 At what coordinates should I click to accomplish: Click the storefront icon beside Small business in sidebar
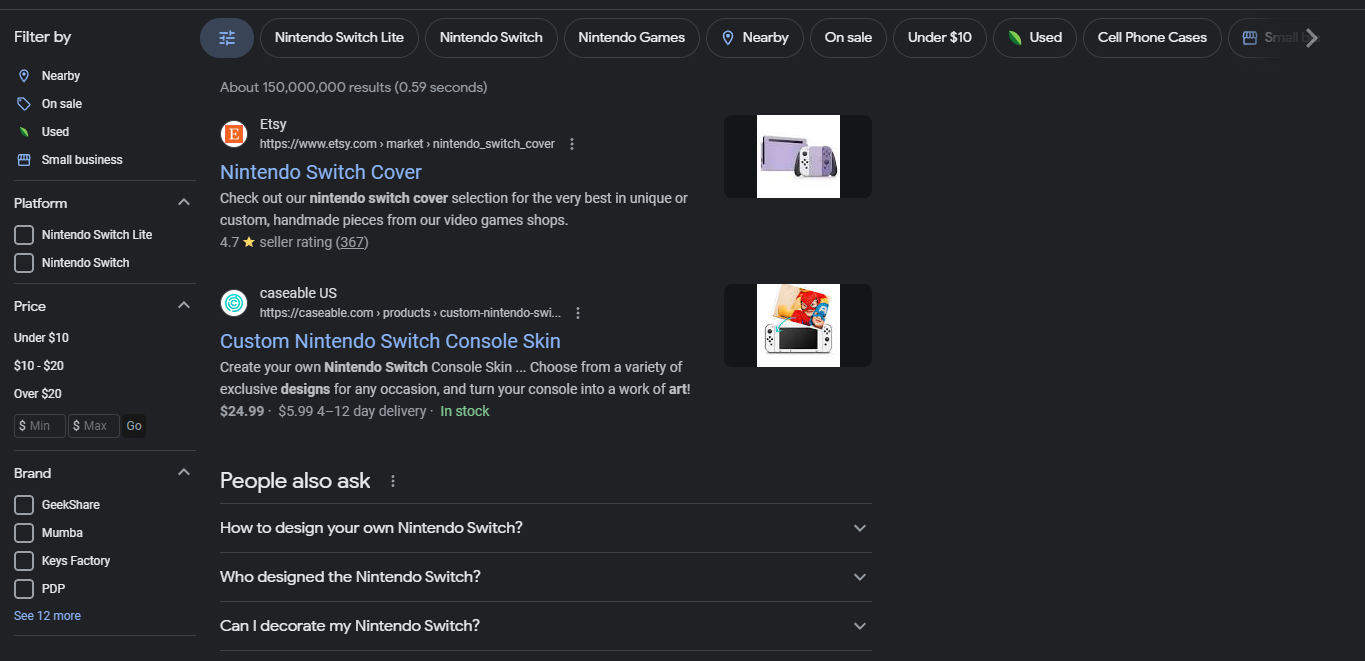coord(24,160)
